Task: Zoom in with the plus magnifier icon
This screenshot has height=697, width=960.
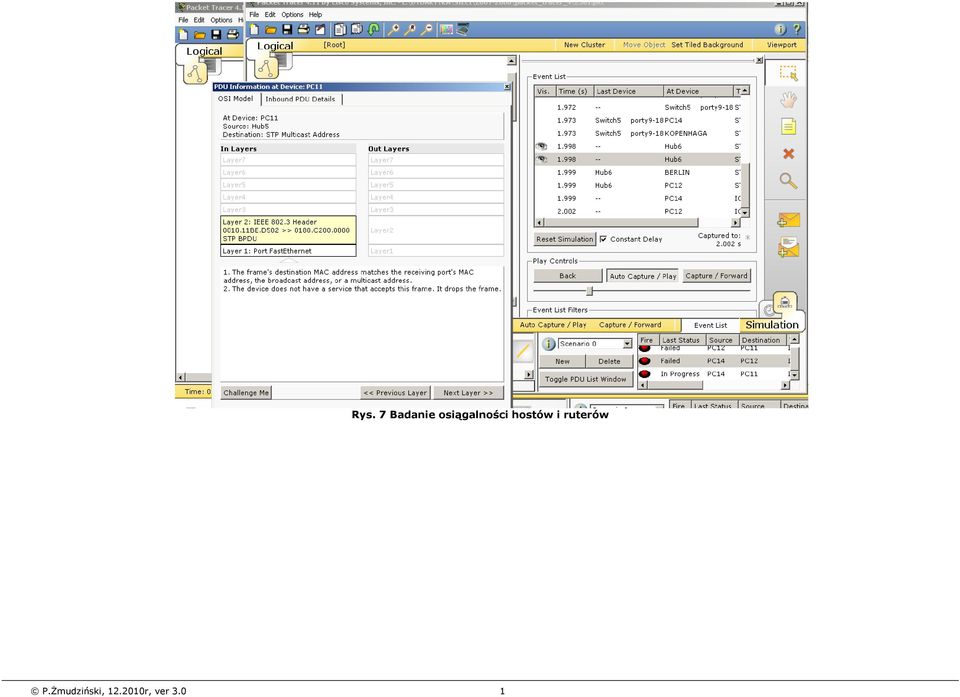Action: [x=394, y=29]
